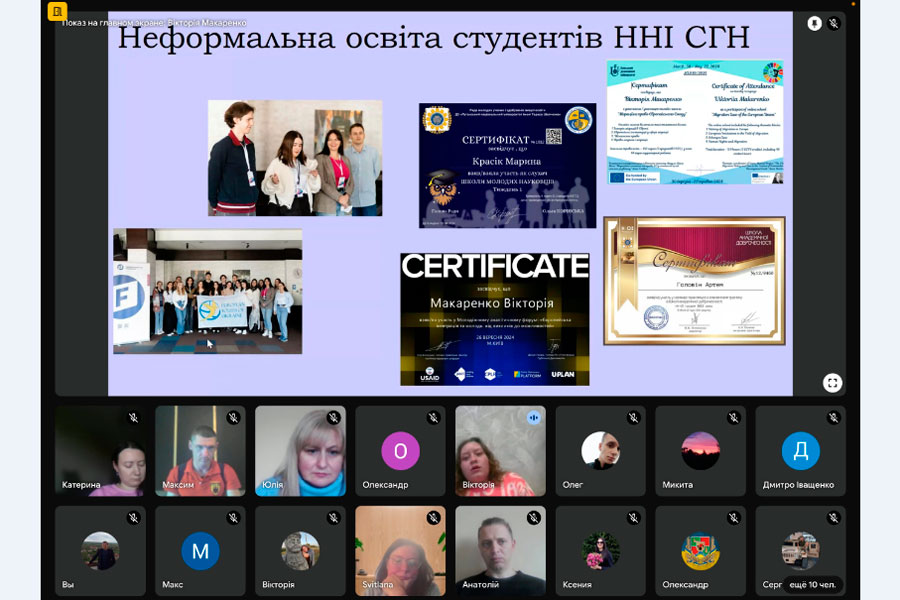Click mute icon on Вікторія's statue-avatar tile
The image size is (900, 600).
click(x=333, y=518)
